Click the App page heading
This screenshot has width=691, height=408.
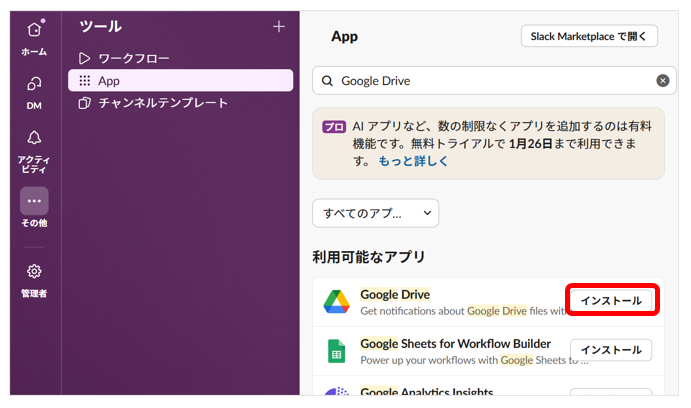coord(345,36)
